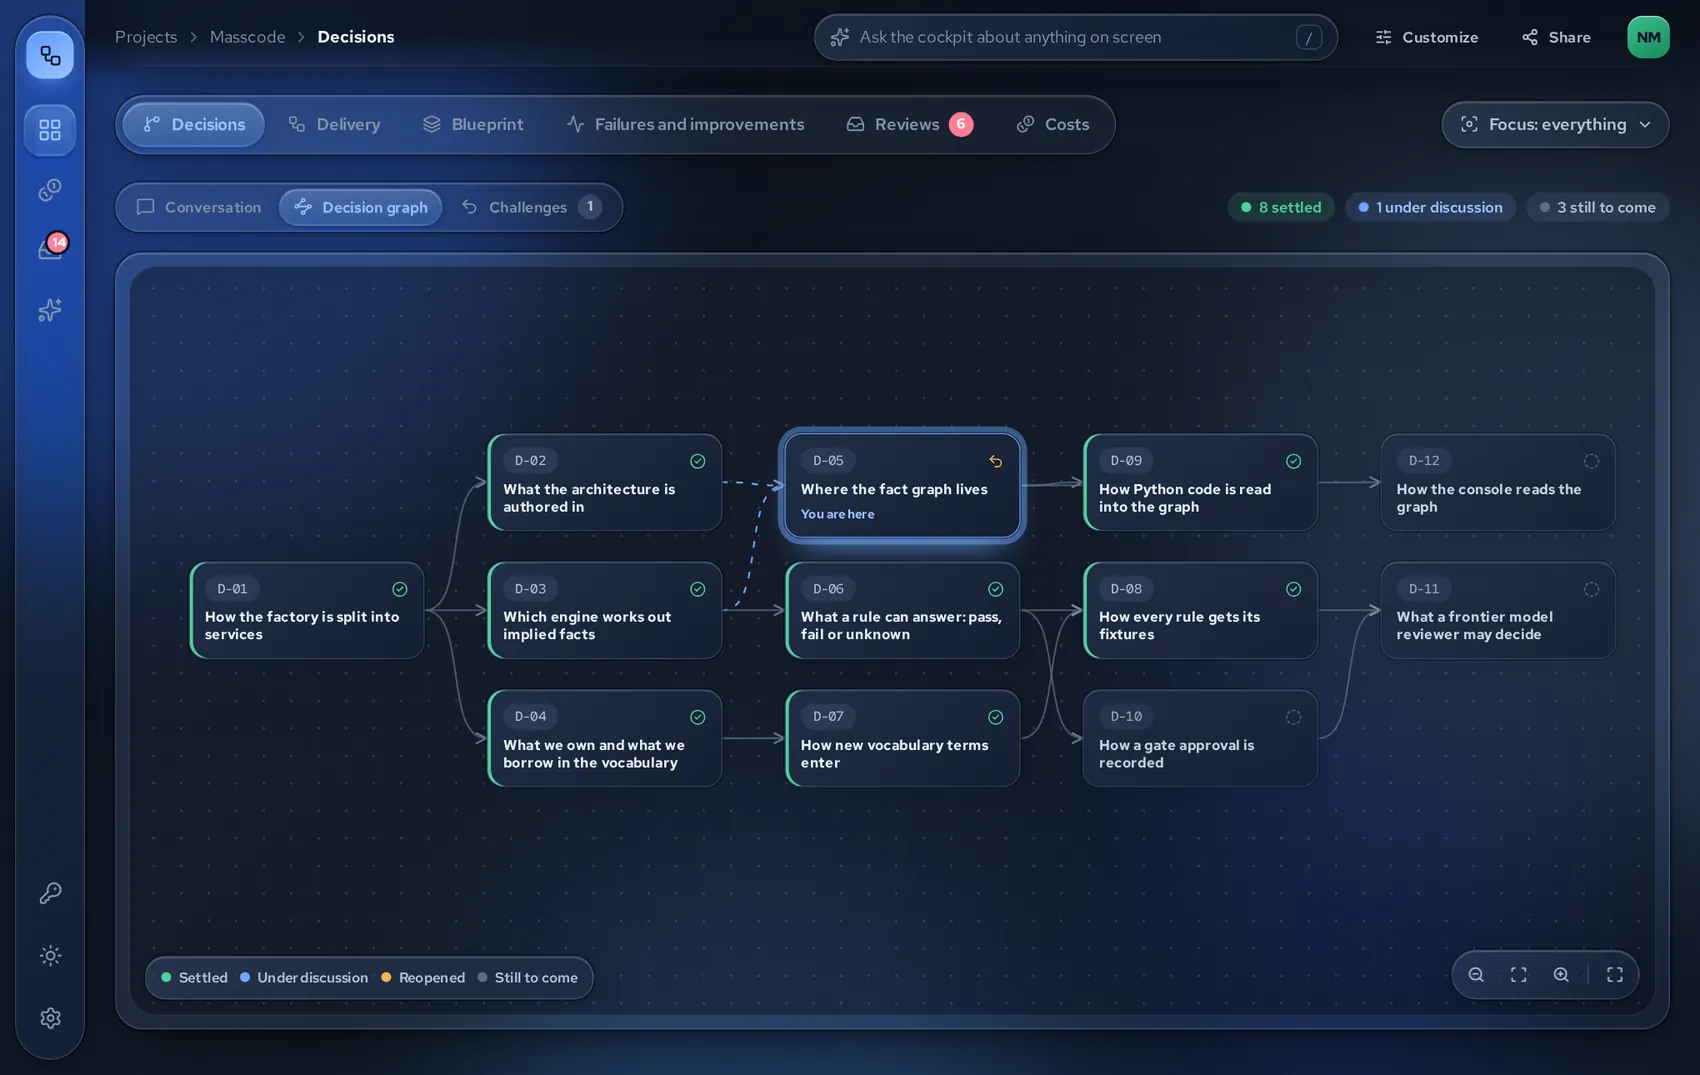Click the fit-to-view icon between zoom buttons
The height and width of the screenshot is (1075, 1700).
pos(1518,975)
